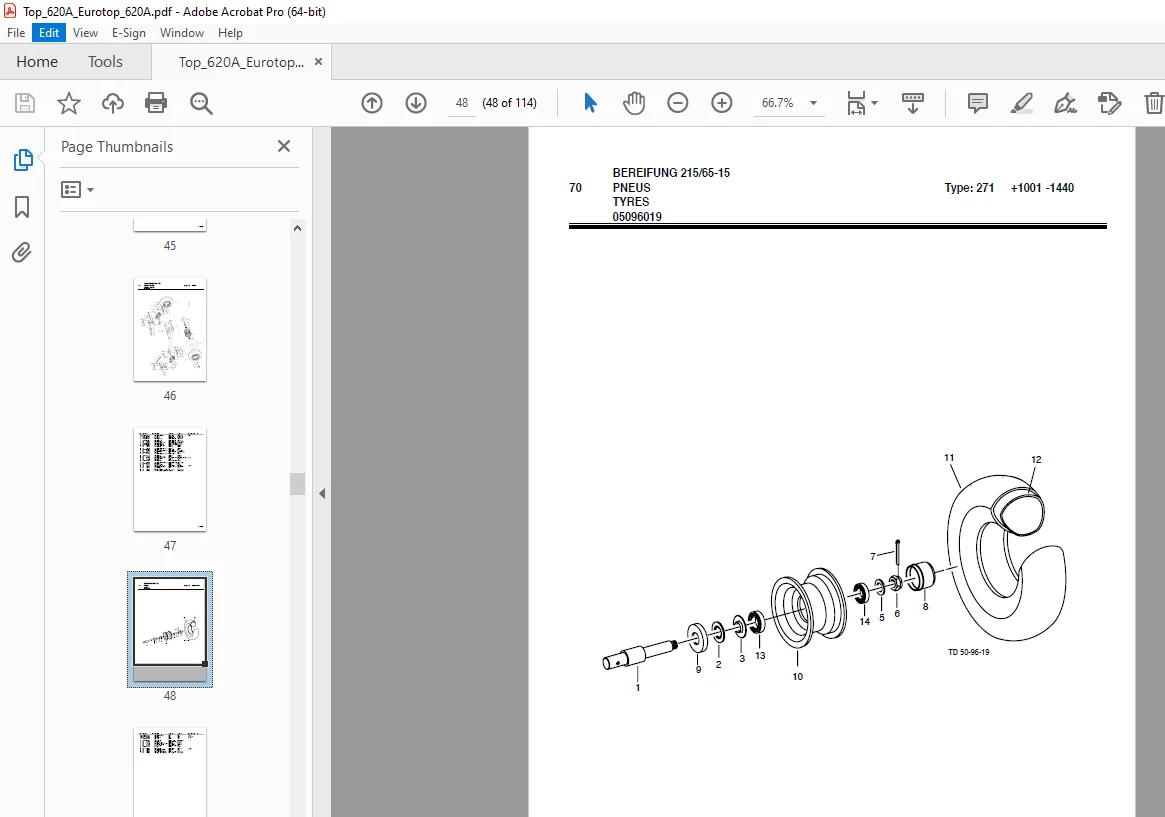Click the (48 of 114) page count
This screenshot has width=1165, height=817.
tap(510, 103)
